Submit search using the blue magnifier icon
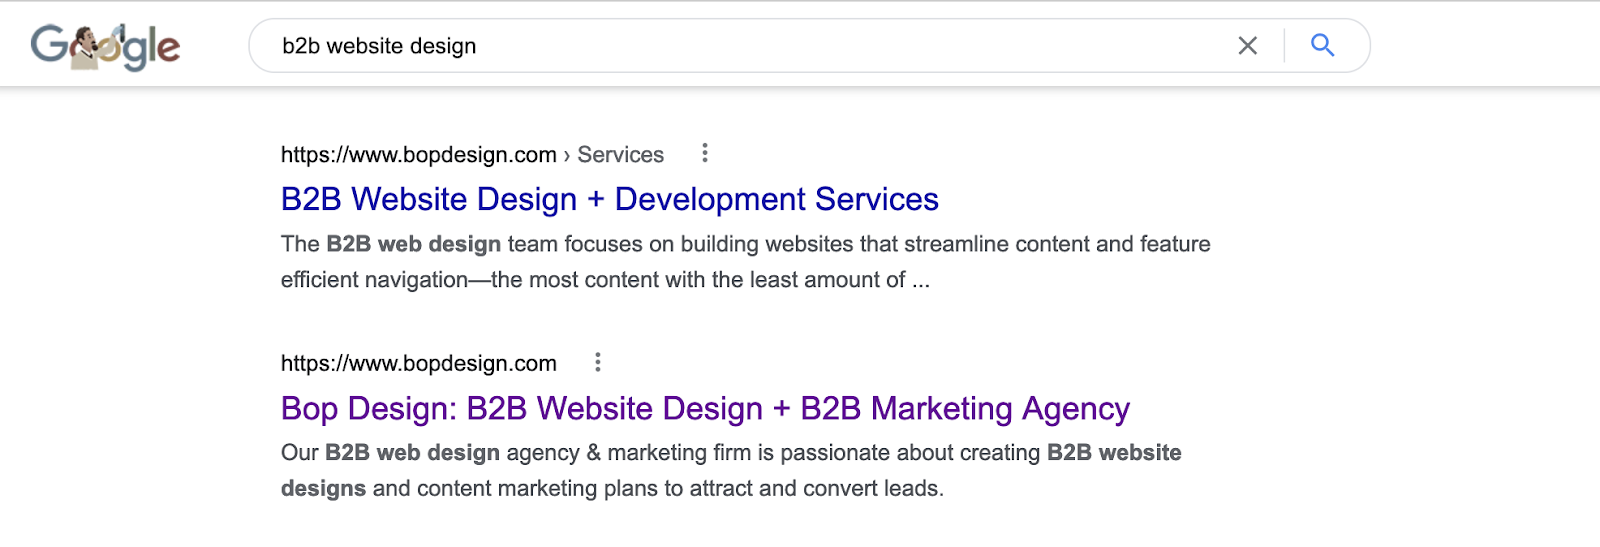This screenshot has width=1600, height=547. coord(1322,46)
